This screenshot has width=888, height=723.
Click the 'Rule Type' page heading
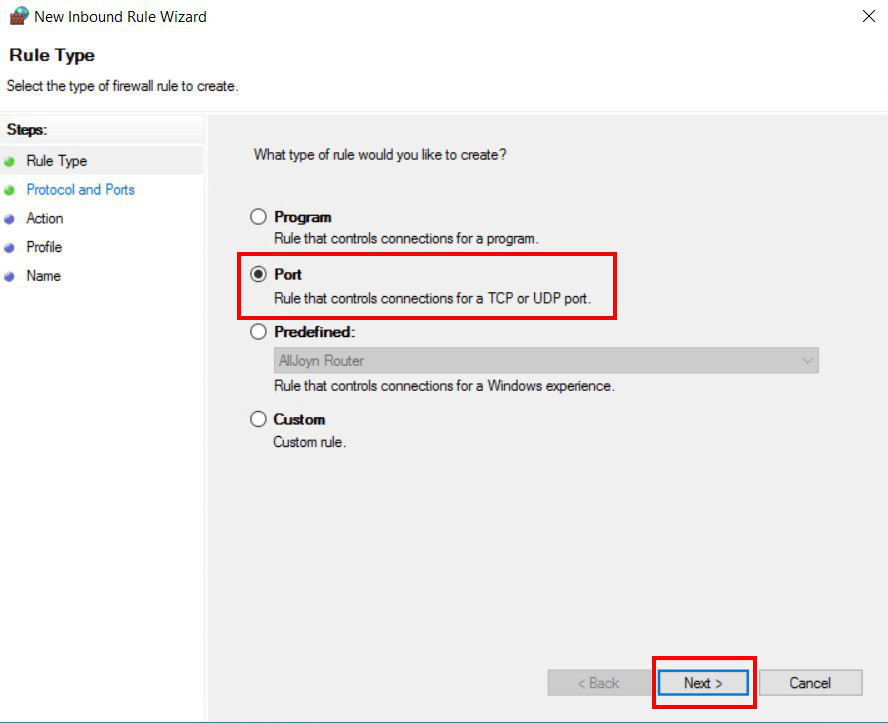pyautogui.click(x=52, y=55)
